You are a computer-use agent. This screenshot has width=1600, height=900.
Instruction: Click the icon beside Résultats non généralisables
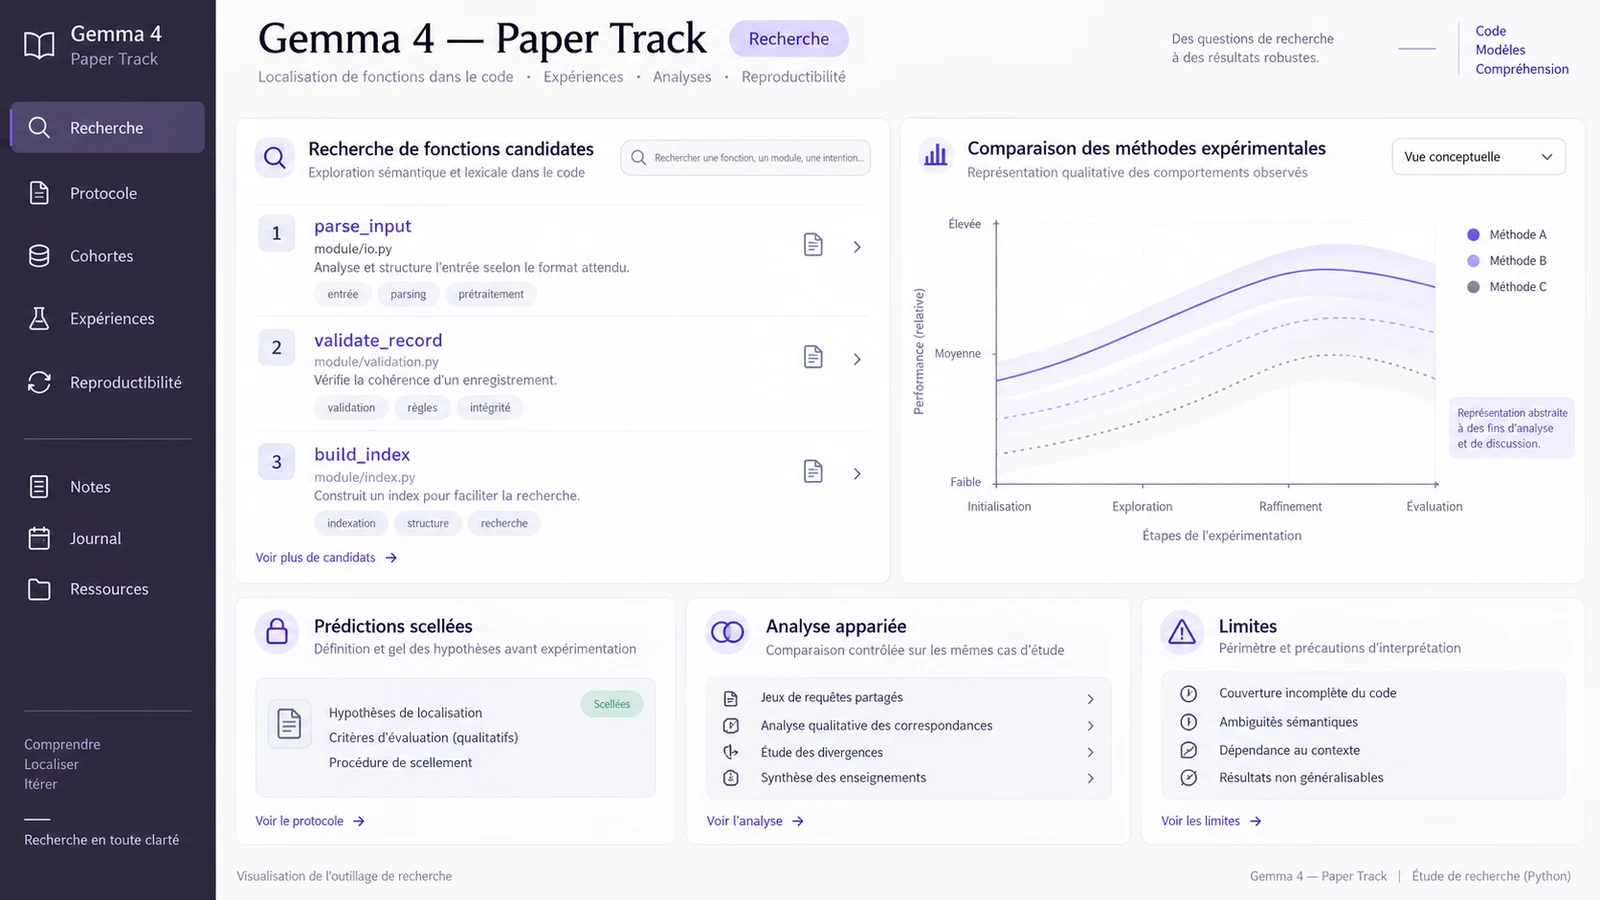(x=1189, y=777)
